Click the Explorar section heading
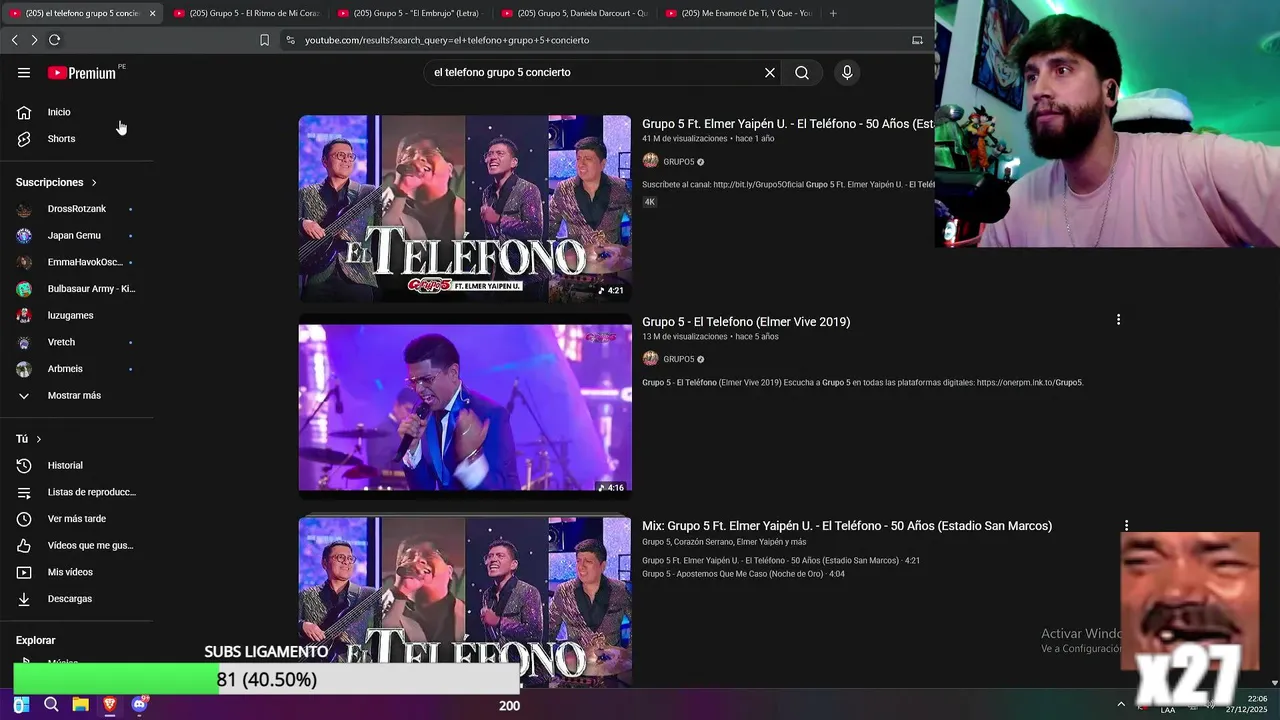The width and height of the screenshot is (1280, 720). [36, 640]
